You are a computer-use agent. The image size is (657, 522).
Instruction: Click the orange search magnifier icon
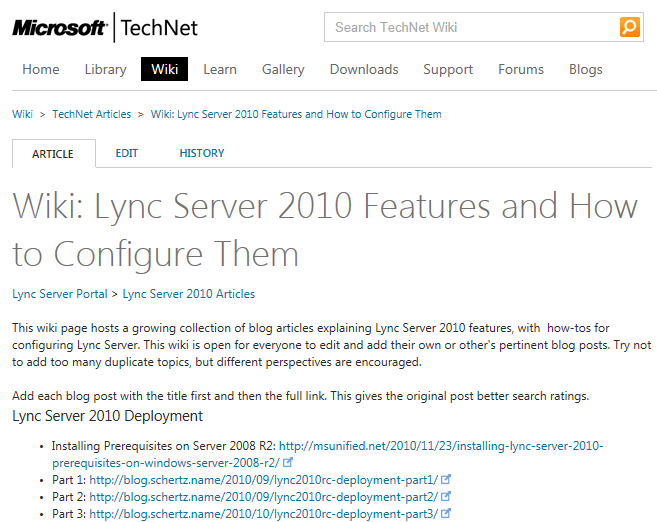(629, 27)
